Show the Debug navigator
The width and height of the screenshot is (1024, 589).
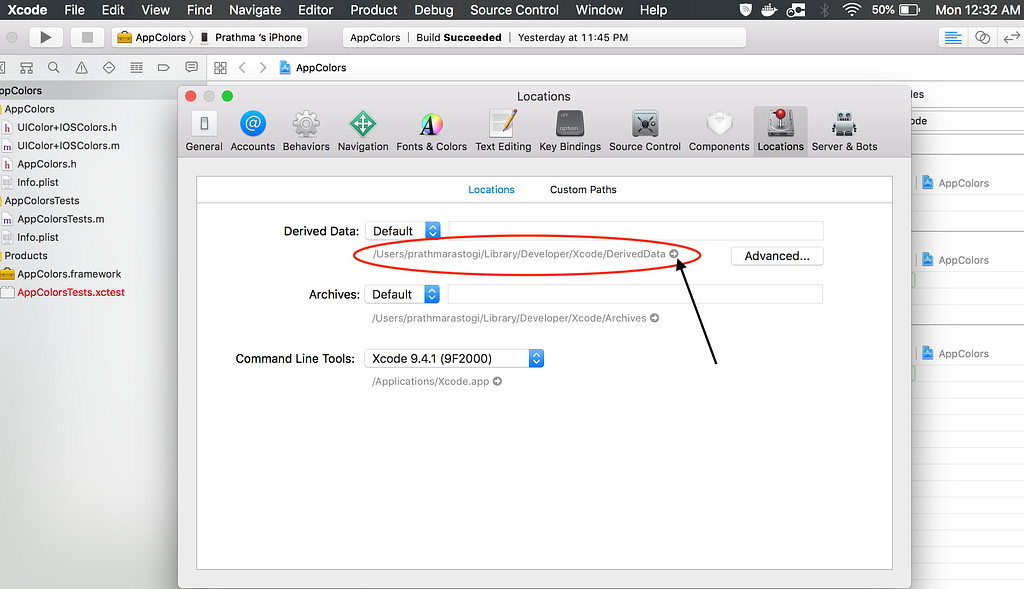(136, 67)
